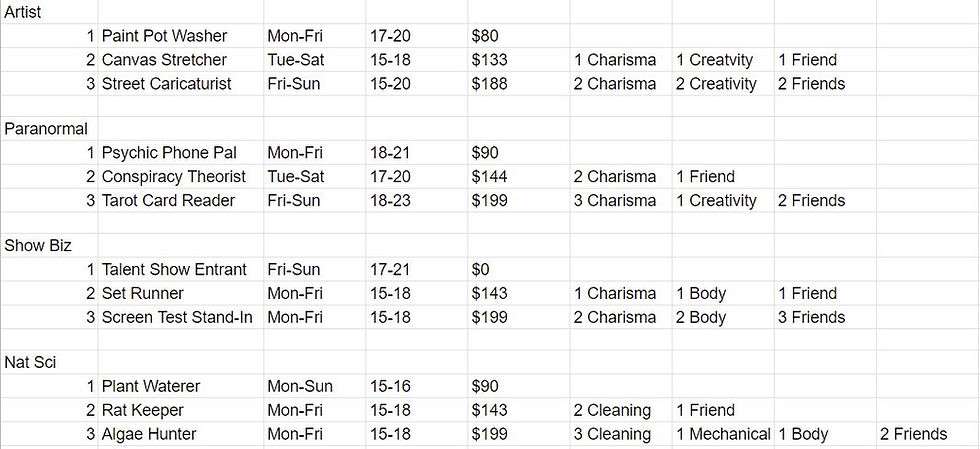This screenshot has height=449, width=980.
Task: Click the Algae Hunter cell
Action: 149,434
